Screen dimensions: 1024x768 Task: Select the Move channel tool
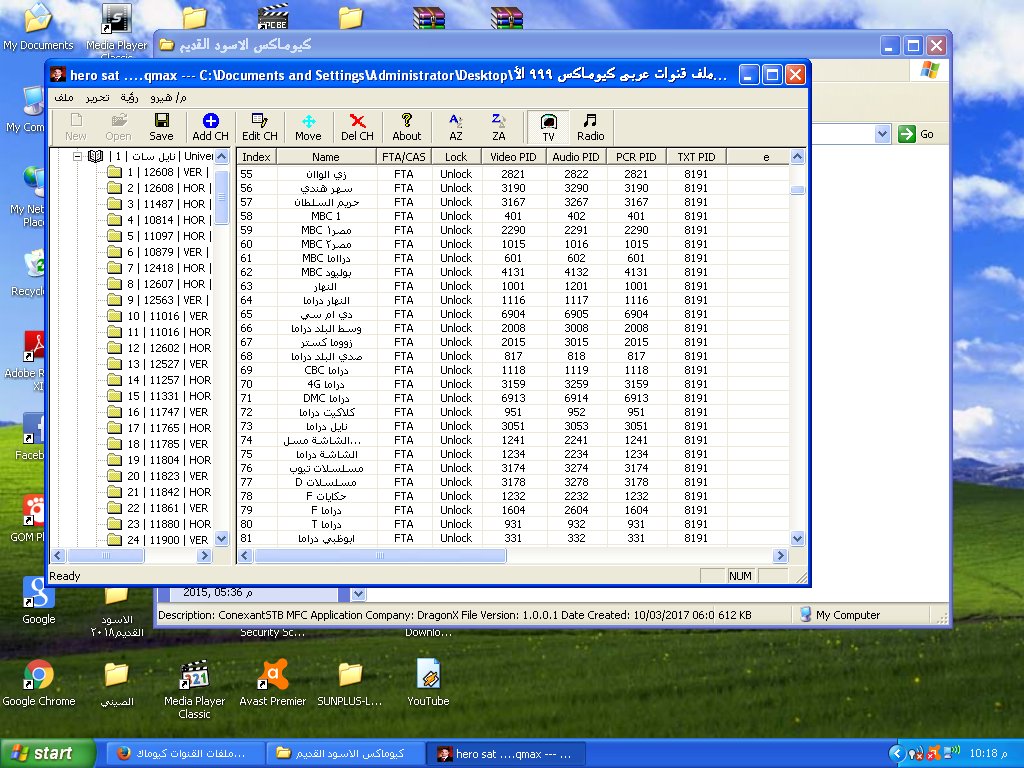click(x=308, y=127)
